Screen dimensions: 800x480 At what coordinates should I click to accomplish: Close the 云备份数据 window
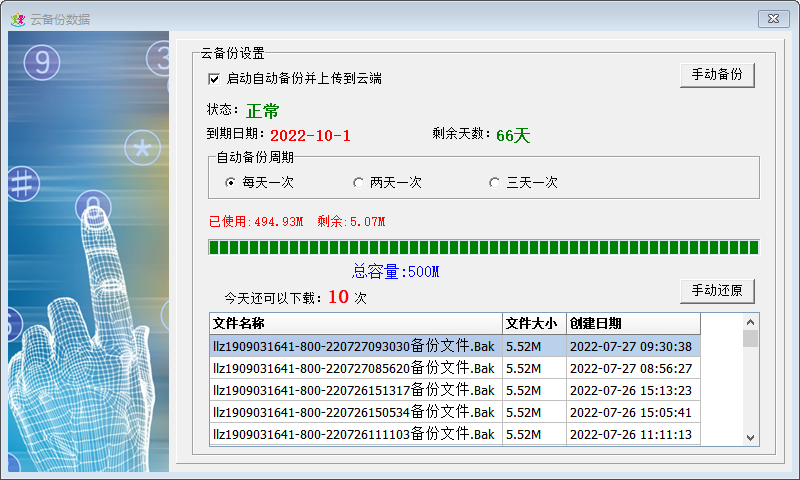click(x=773, y=19)
